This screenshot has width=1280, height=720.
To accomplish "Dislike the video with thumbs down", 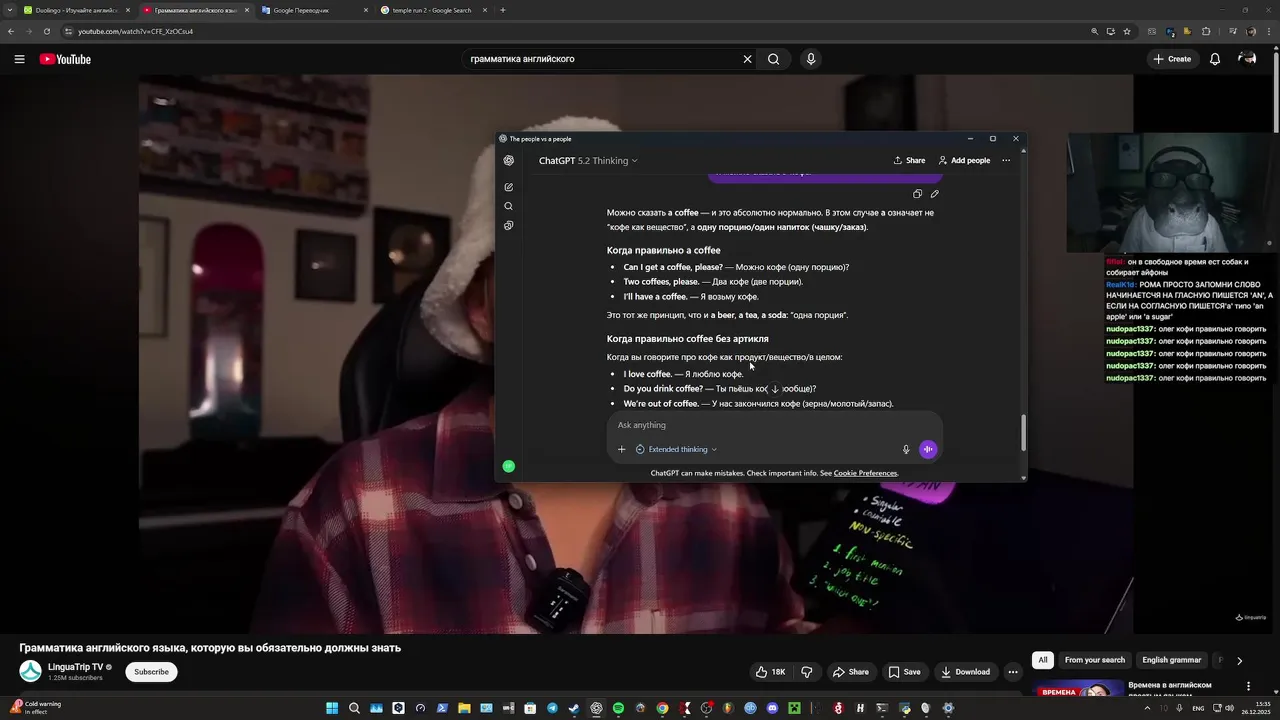I will pyautogui.click(x=807, y=672).
